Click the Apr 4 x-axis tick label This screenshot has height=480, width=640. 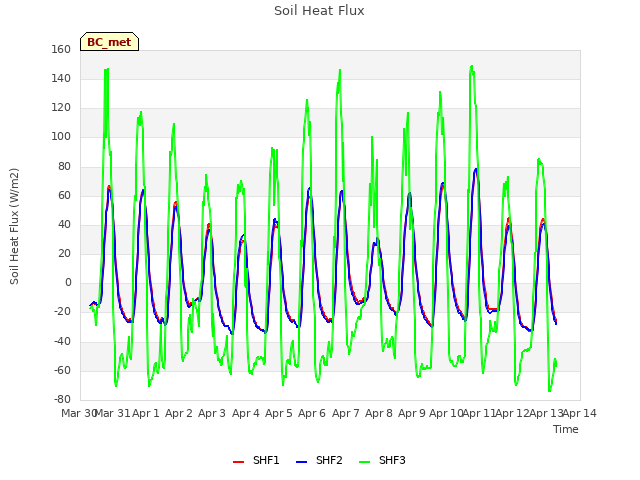click(x=246, y=413)
